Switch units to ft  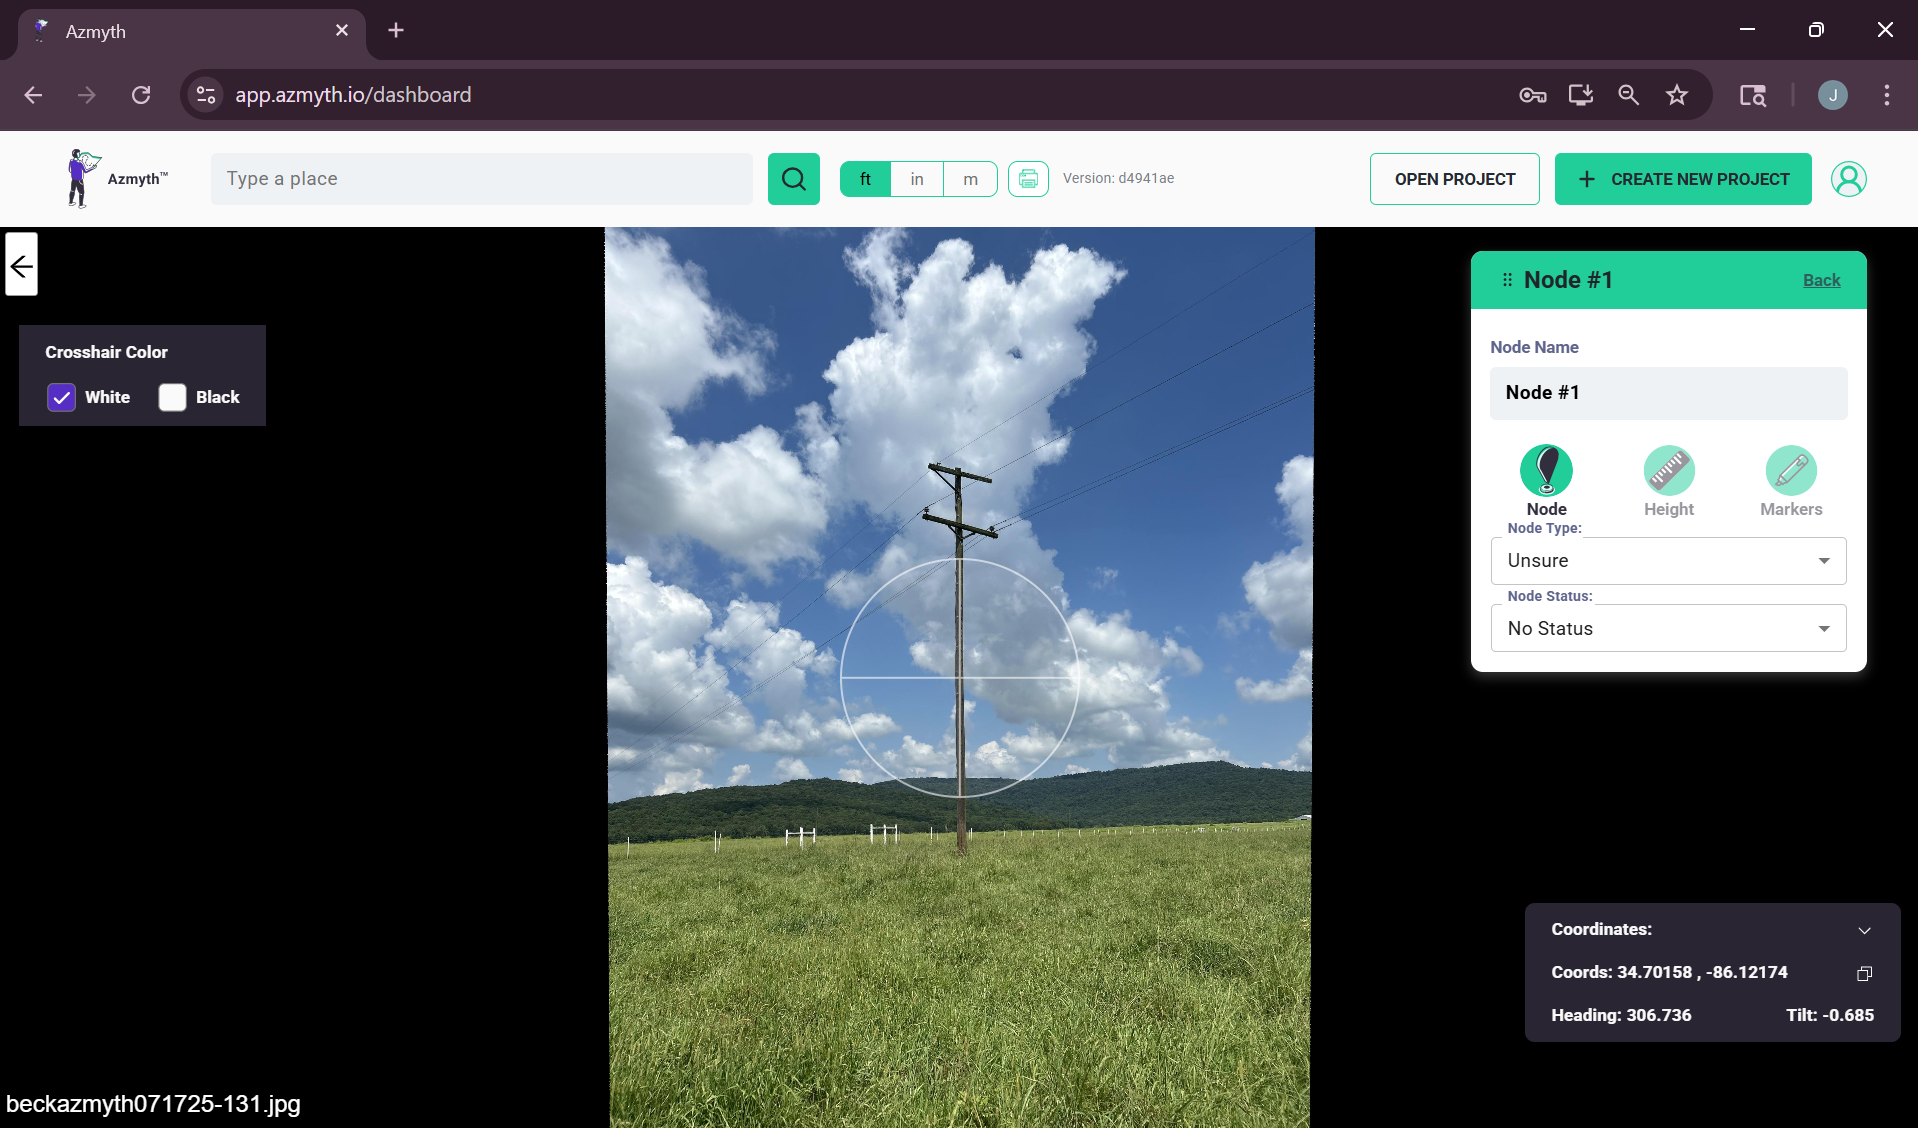(866, 179)
